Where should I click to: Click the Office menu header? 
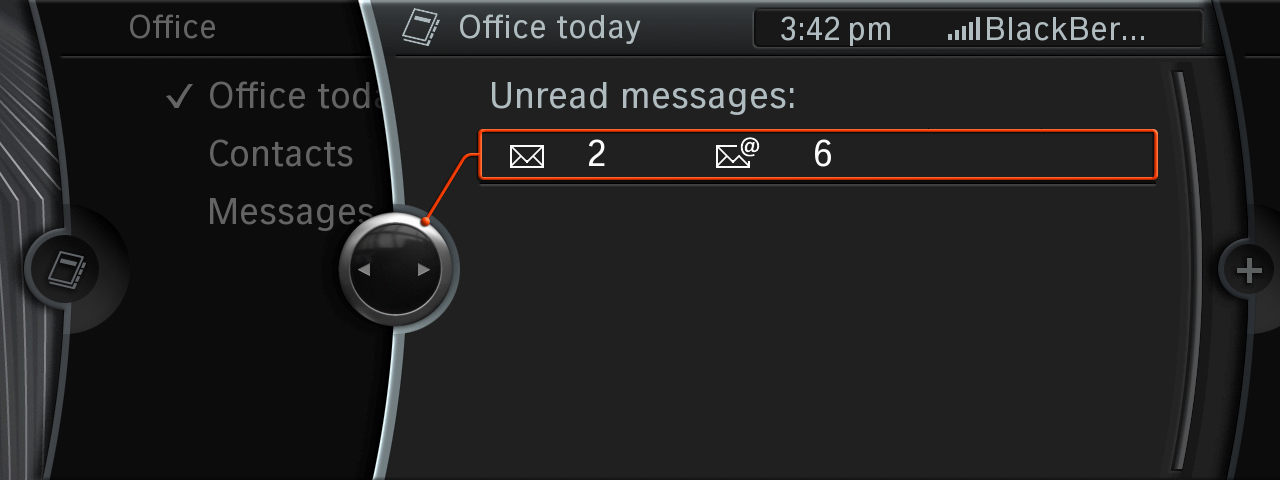point(172,27)
